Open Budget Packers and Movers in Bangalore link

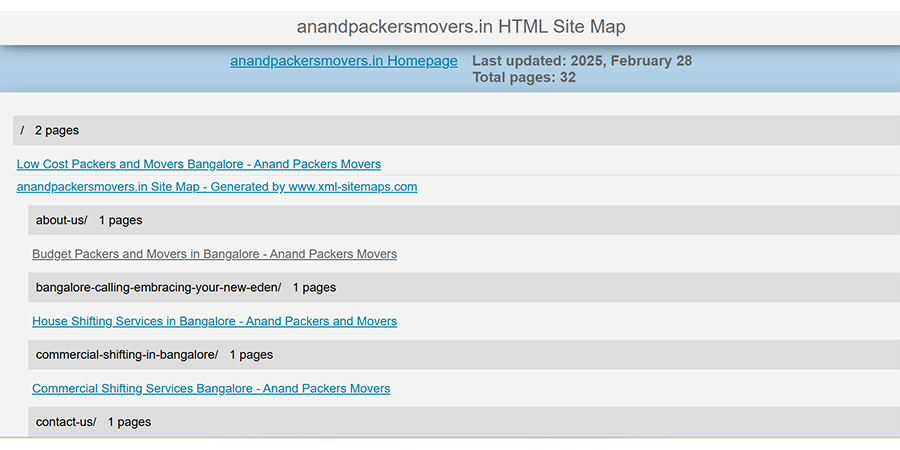pyautogui.click(x=215, y=254)
